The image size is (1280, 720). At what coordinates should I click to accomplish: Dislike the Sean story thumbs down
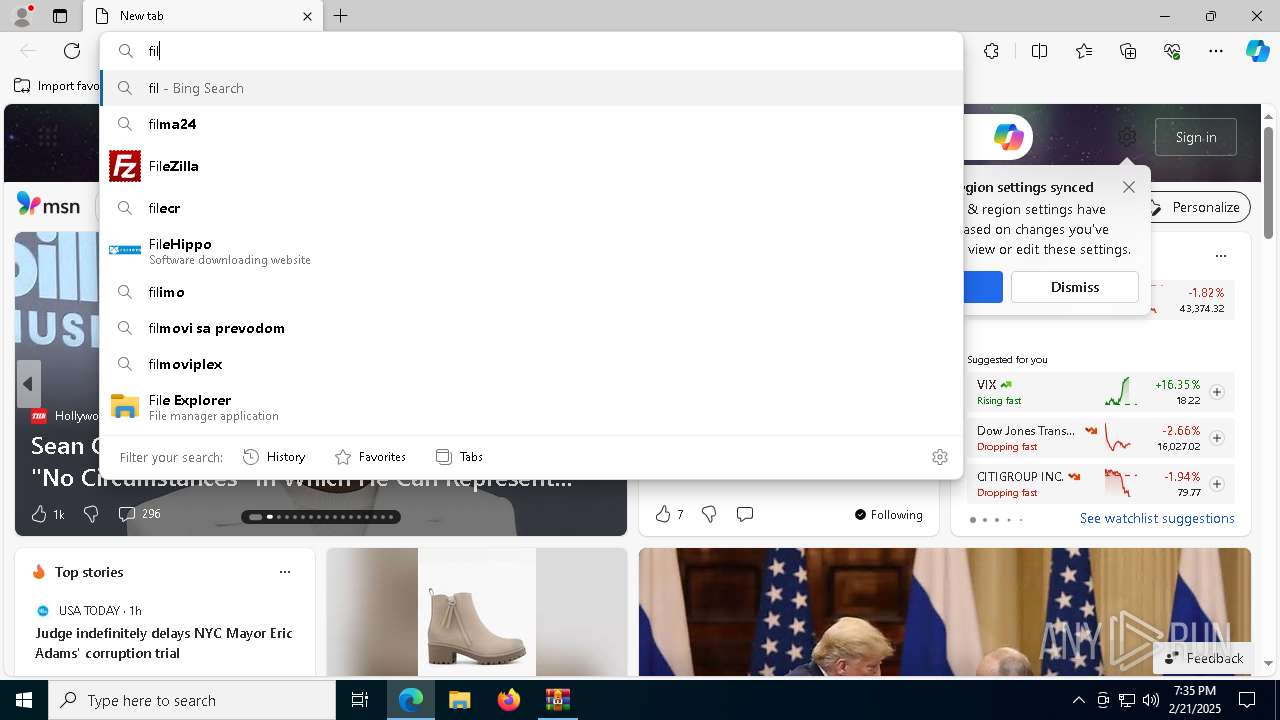(91, 514)
